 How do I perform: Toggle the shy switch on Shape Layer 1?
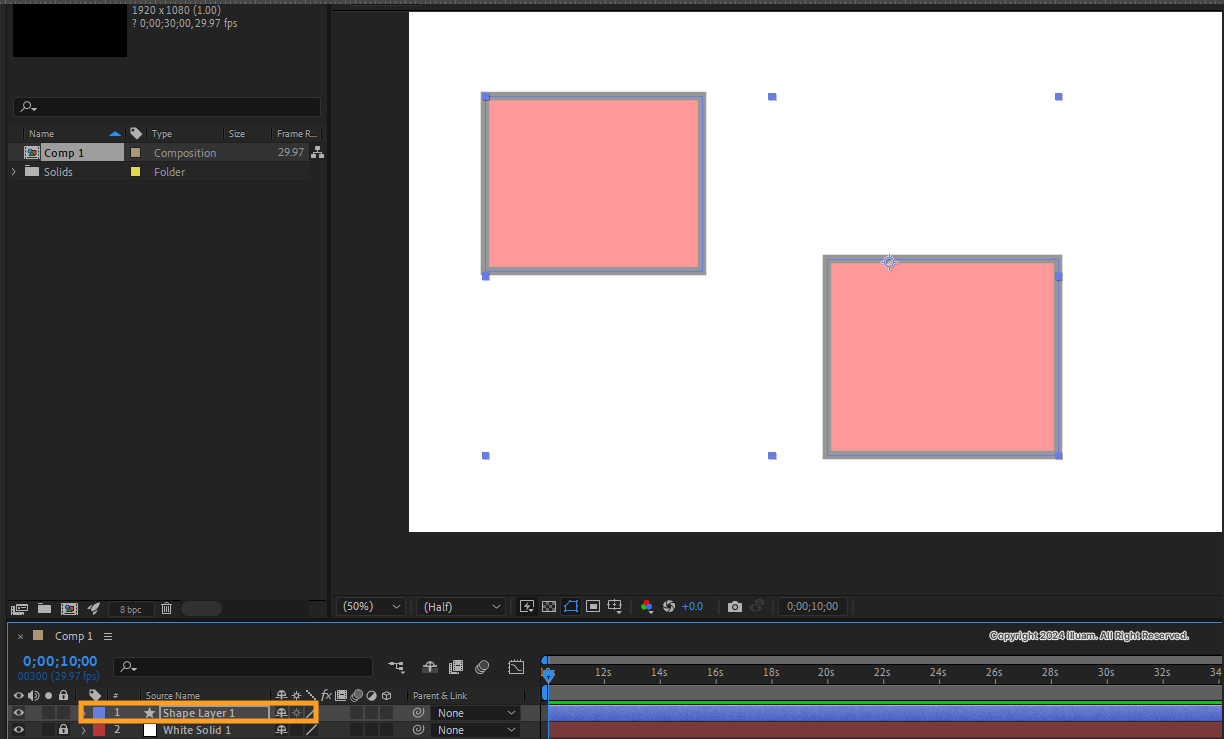[281, 713]
